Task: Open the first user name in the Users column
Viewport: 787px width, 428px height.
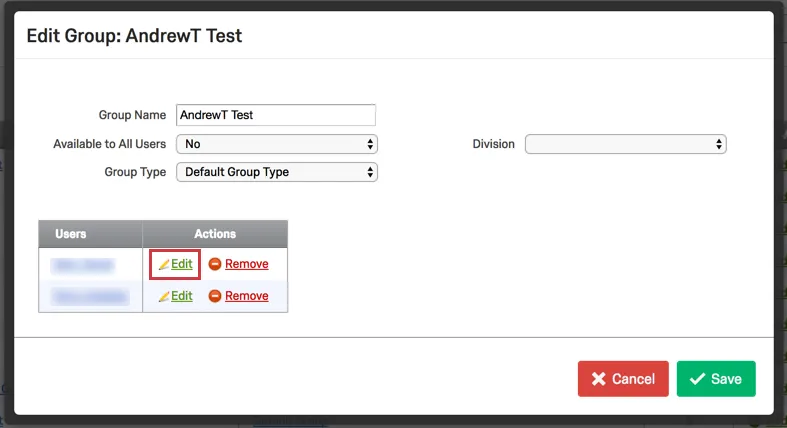Action: tap(84, 265)
